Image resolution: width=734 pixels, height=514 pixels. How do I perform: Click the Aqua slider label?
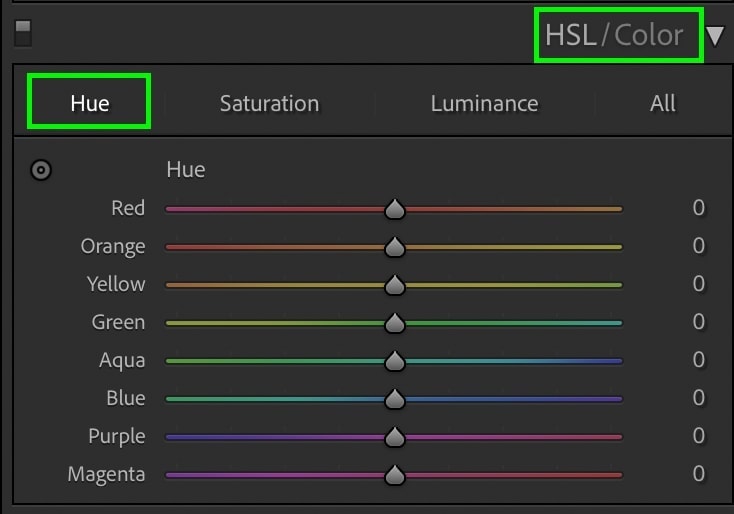click(122, 360)
